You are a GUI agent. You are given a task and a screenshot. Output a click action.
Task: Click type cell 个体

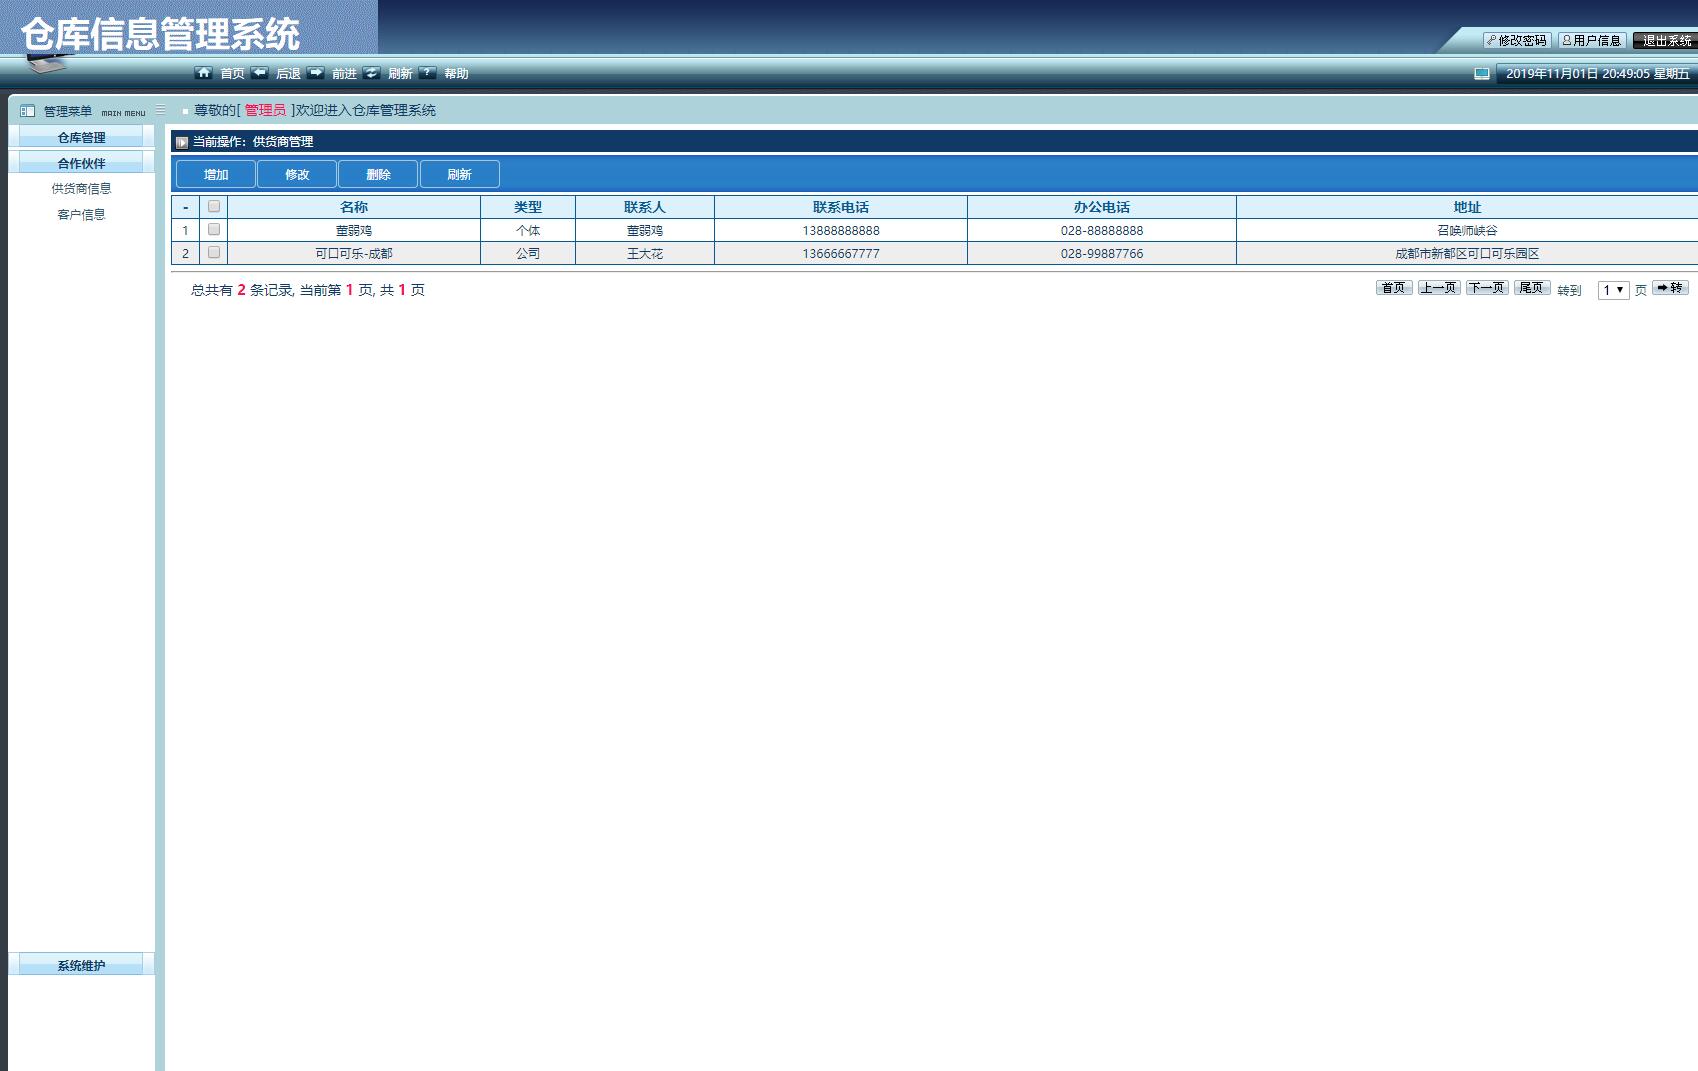(x=528, y=231)
